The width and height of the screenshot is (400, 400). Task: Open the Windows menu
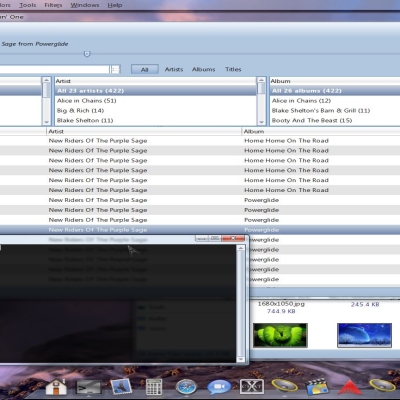[x=85, y=5]
